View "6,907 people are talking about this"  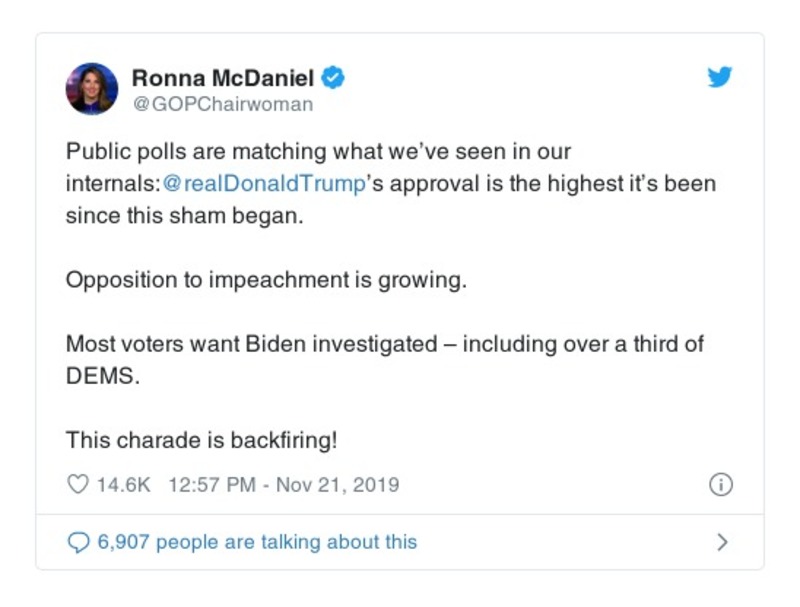(257, 542)
